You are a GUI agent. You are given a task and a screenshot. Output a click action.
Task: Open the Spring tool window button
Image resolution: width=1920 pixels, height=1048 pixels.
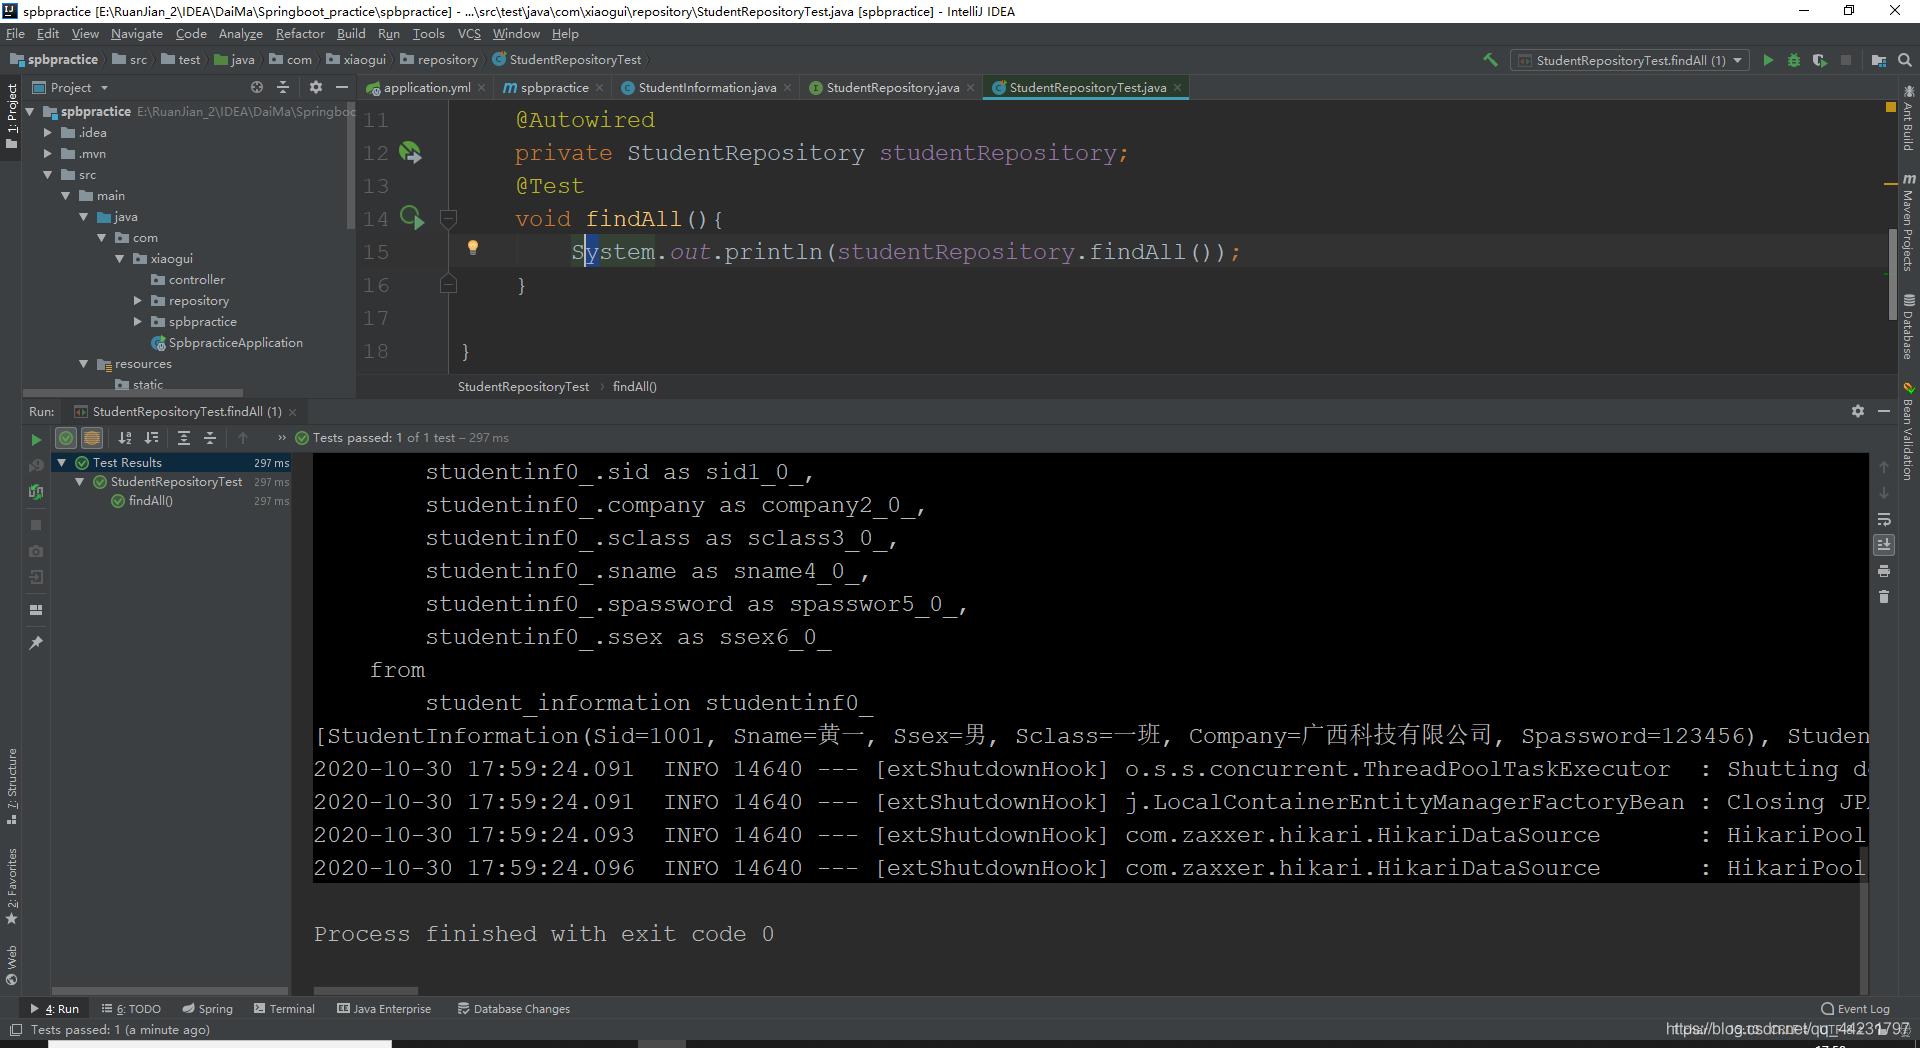(x=207, y=1009)
